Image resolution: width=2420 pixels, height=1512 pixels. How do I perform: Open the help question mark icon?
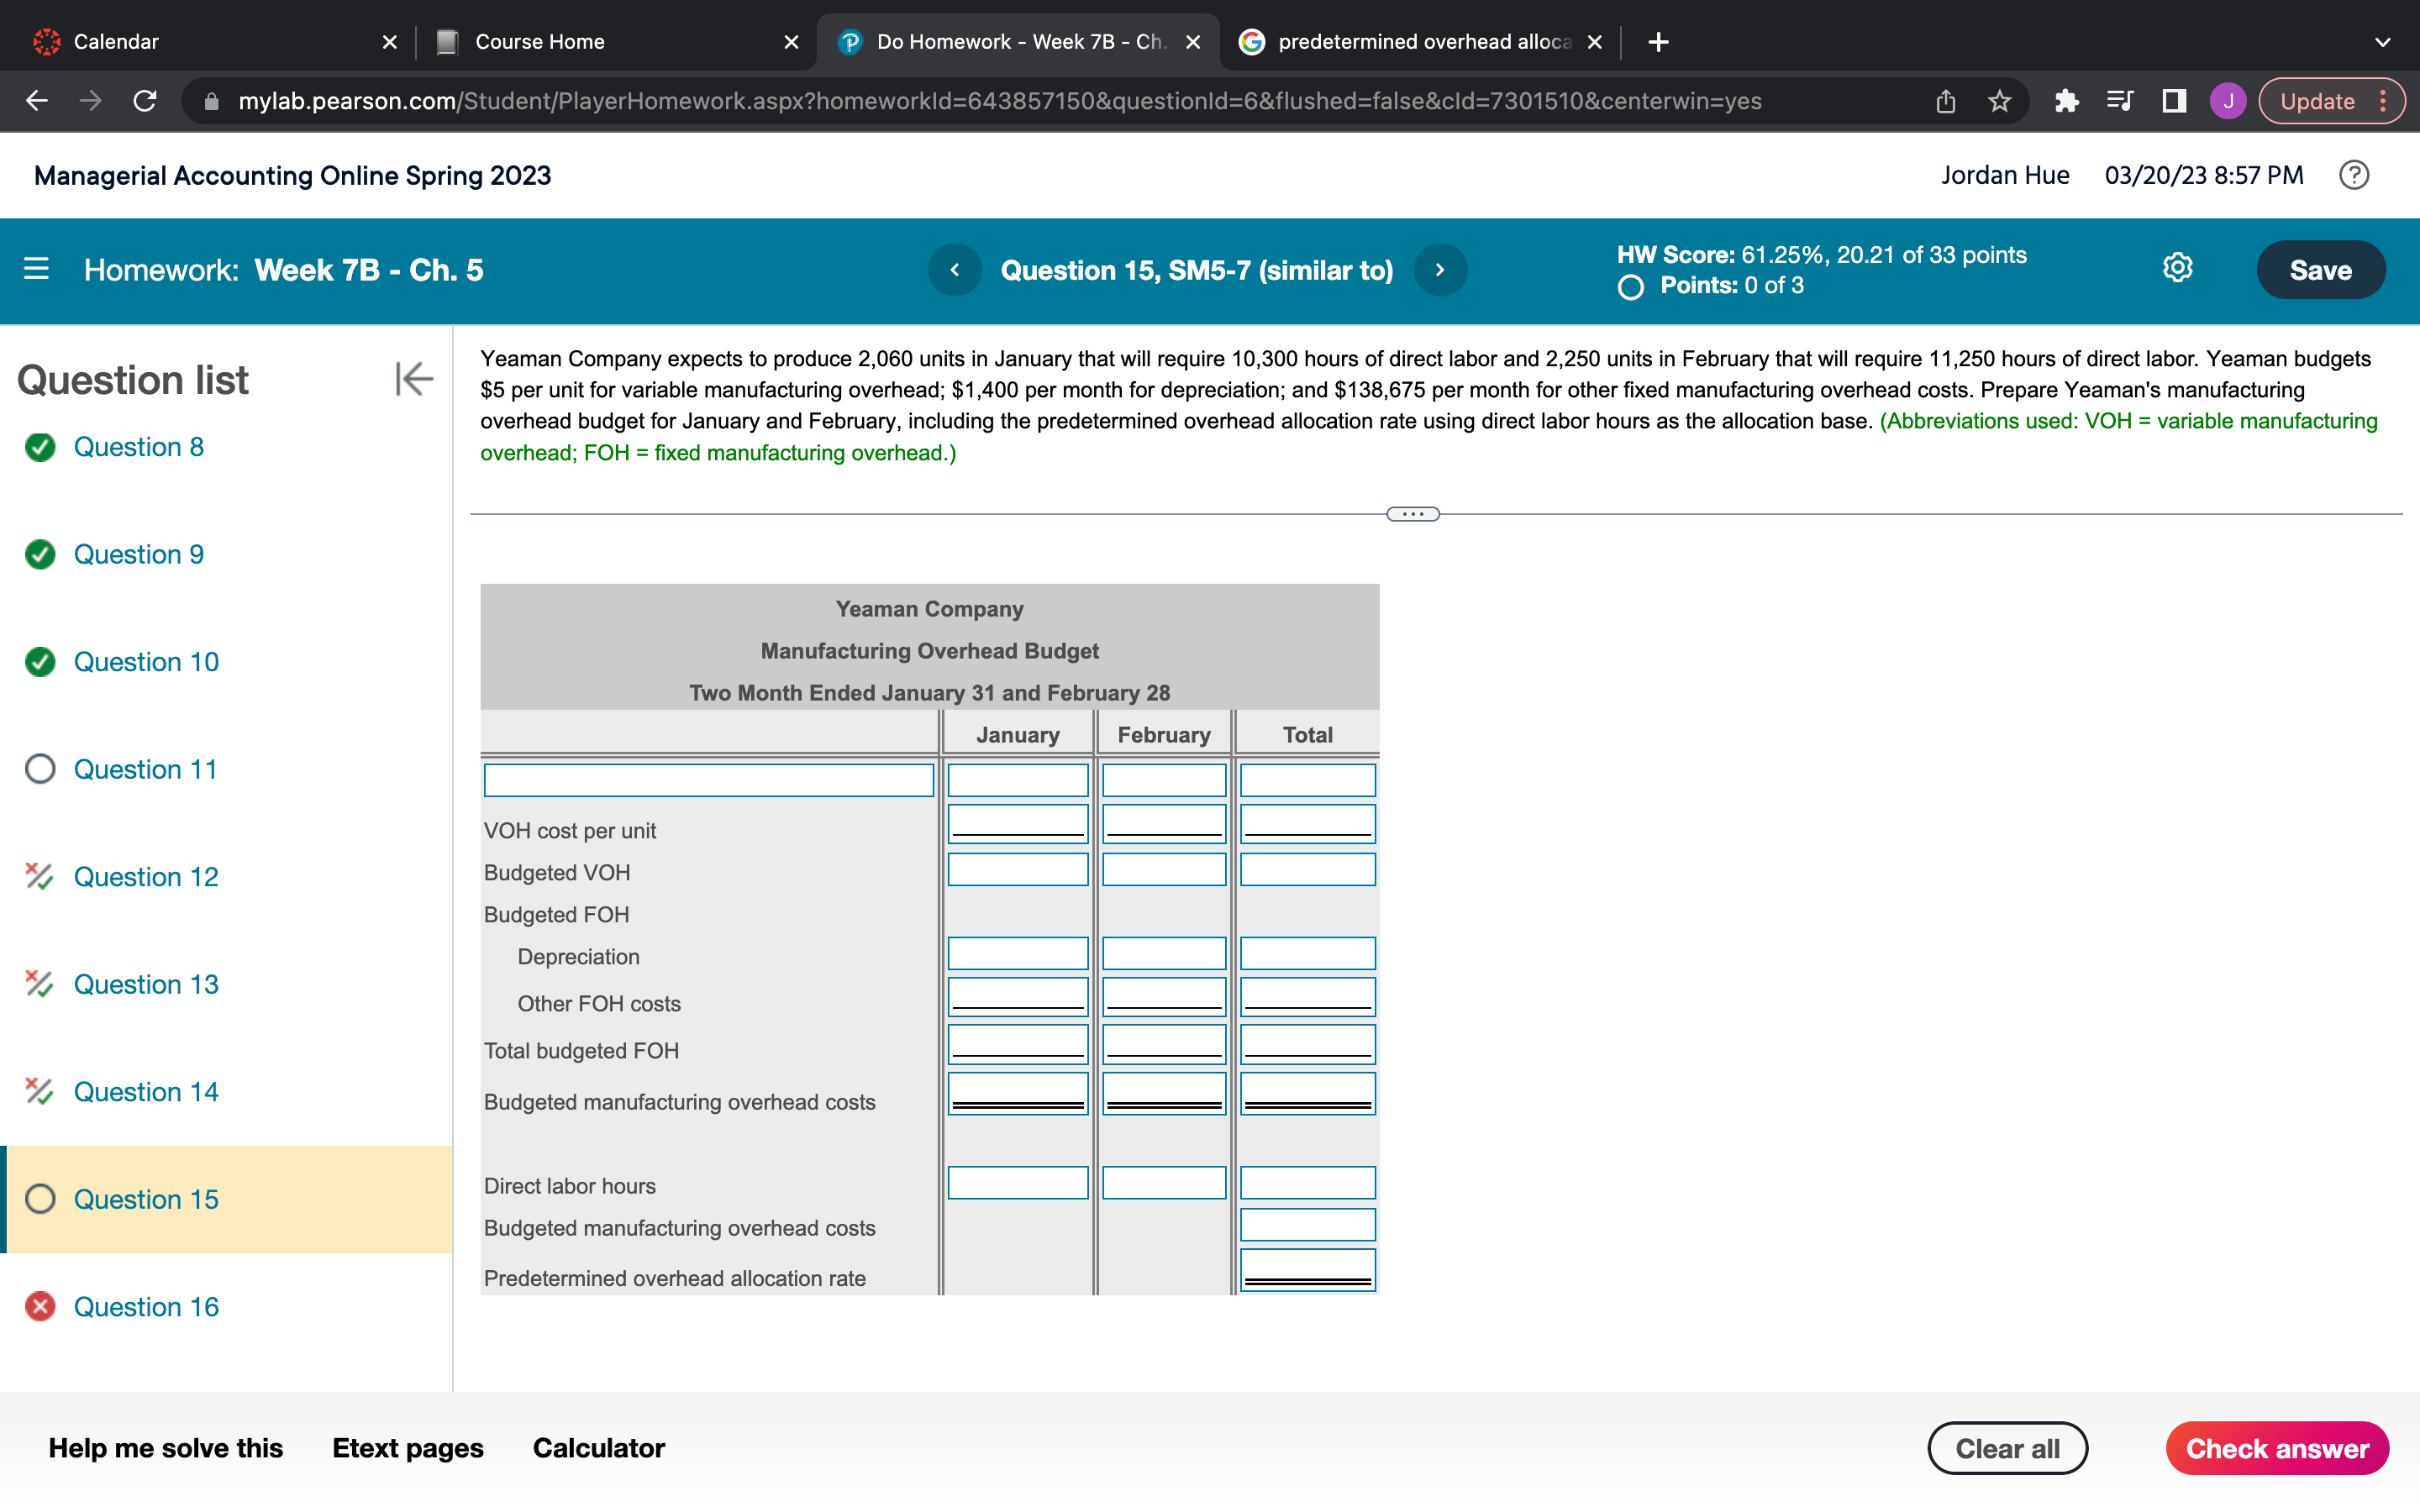[x=2354, y=175]
